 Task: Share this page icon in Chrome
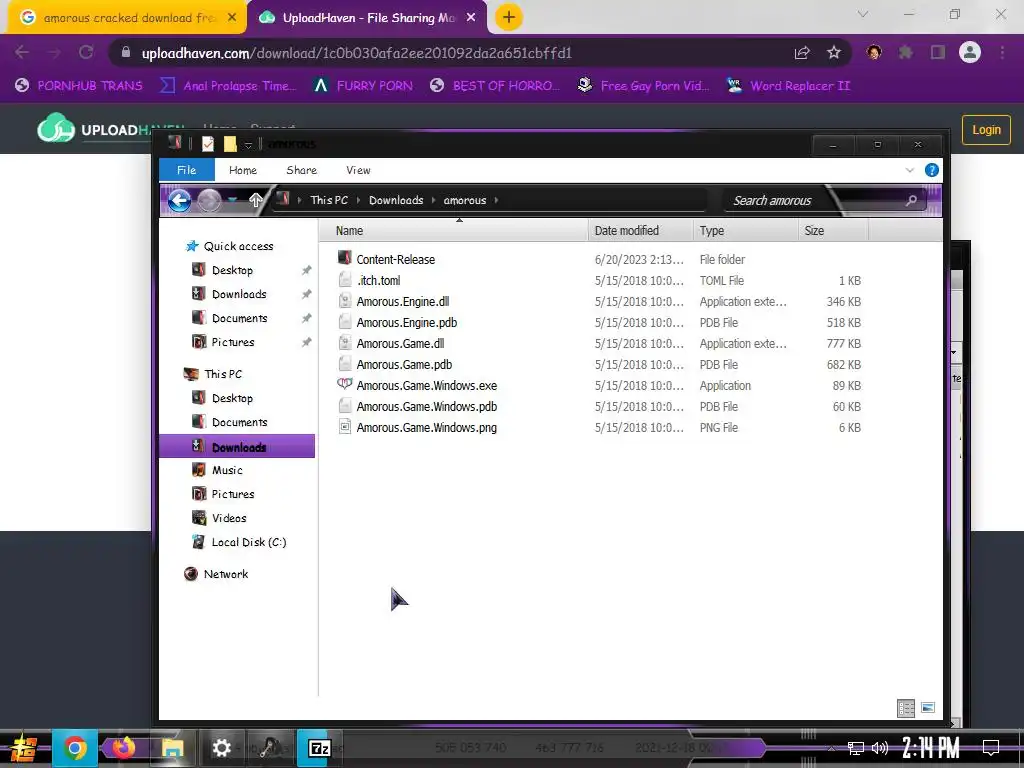[802, 53]
